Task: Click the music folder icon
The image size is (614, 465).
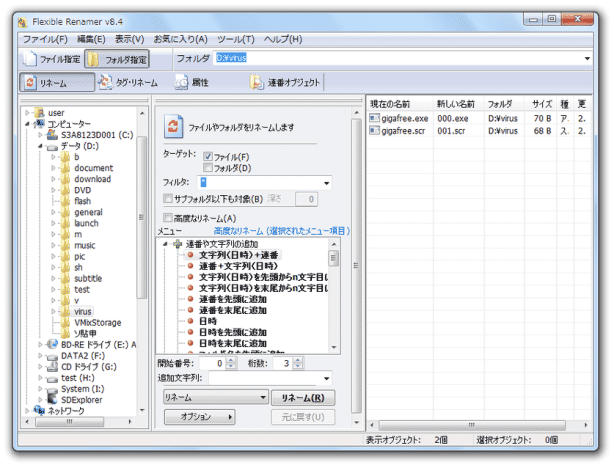Action: (65, 245)
